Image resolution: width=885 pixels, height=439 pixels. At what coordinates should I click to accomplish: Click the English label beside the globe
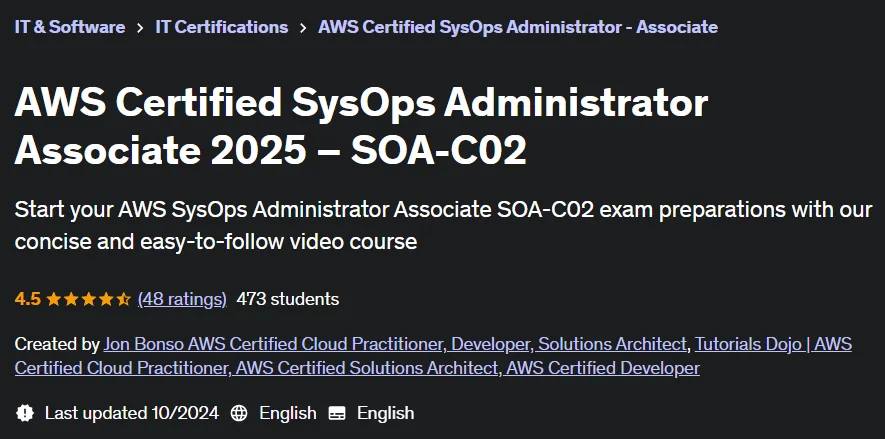(x=288, y=413)
